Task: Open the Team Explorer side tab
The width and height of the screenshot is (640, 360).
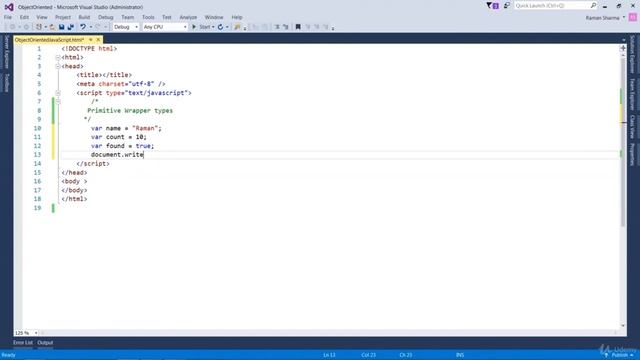Action: (632, 94)
